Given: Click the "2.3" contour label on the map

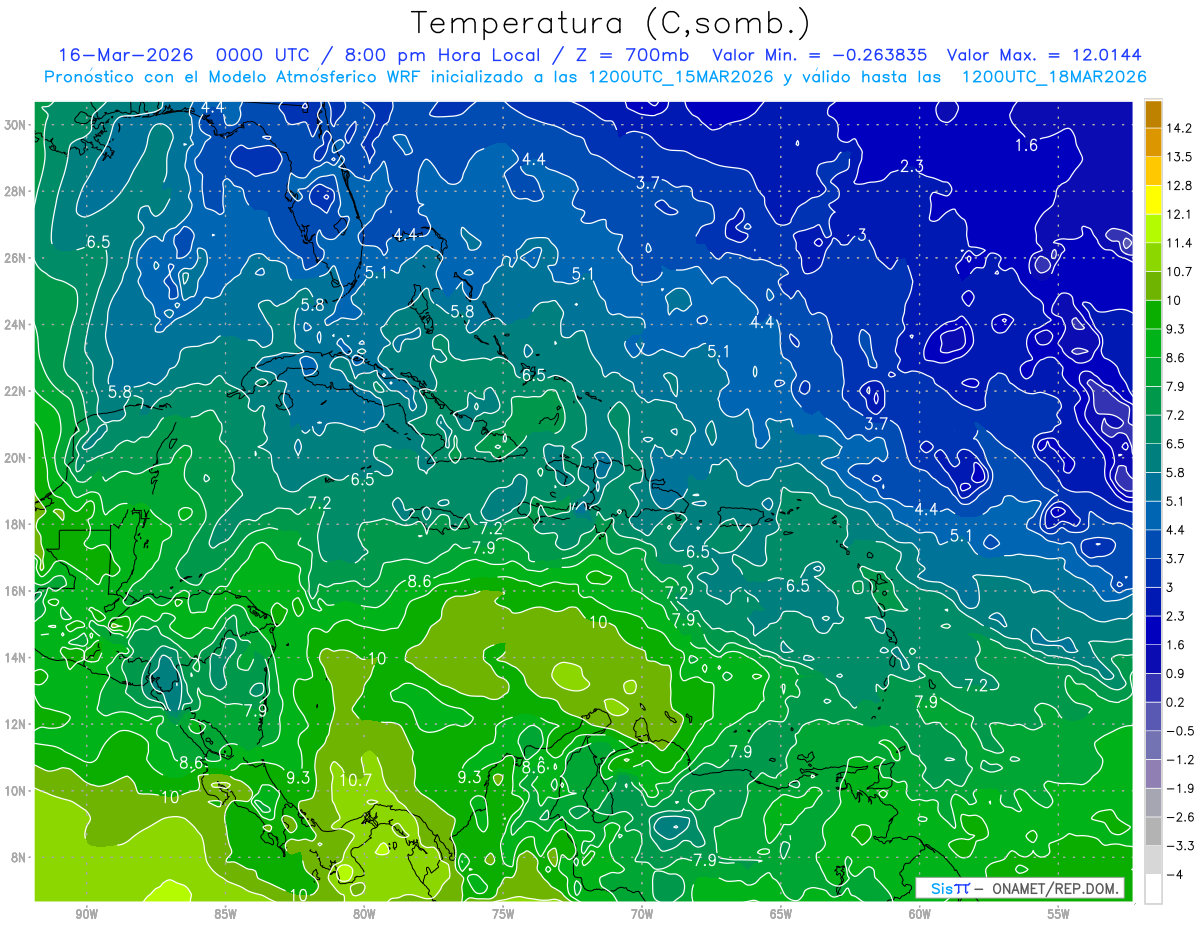Looking at the screenshot, I should click(x=912, y=166).
